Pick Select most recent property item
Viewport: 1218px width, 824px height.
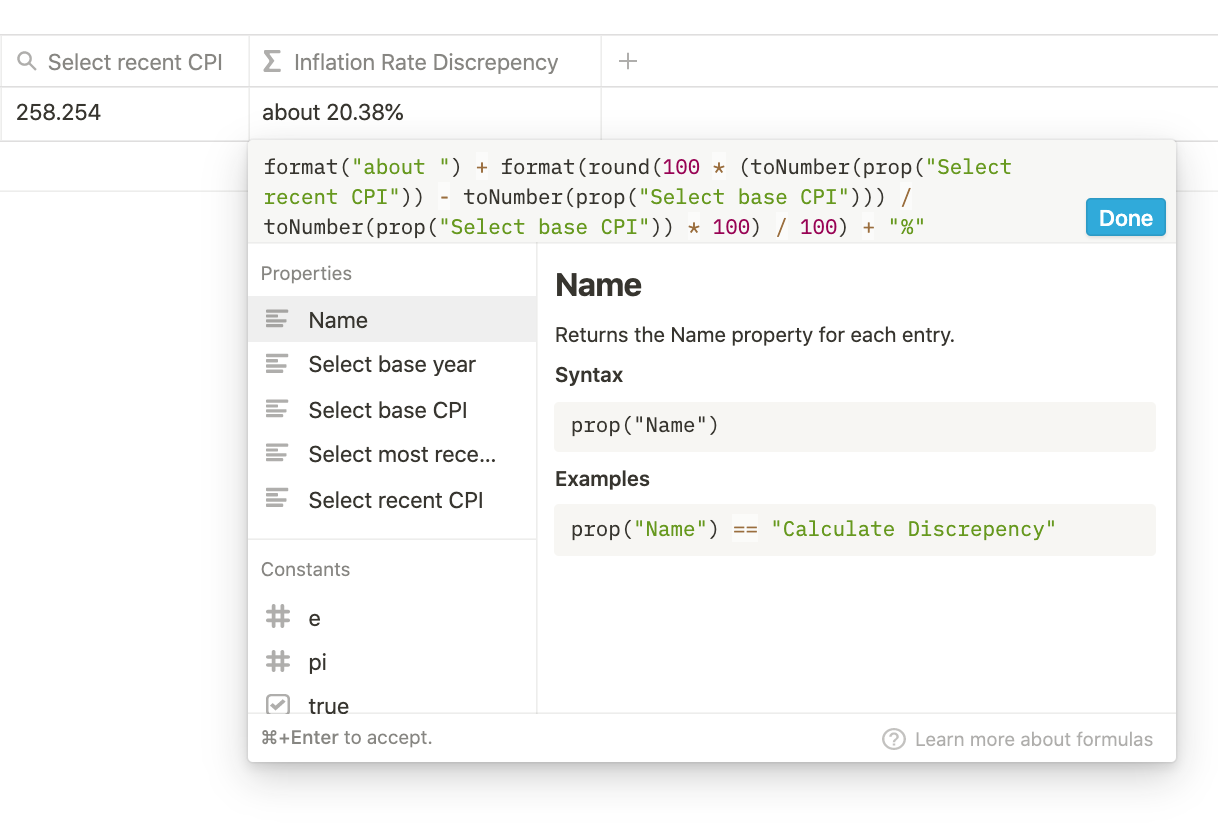coord(402,454)
